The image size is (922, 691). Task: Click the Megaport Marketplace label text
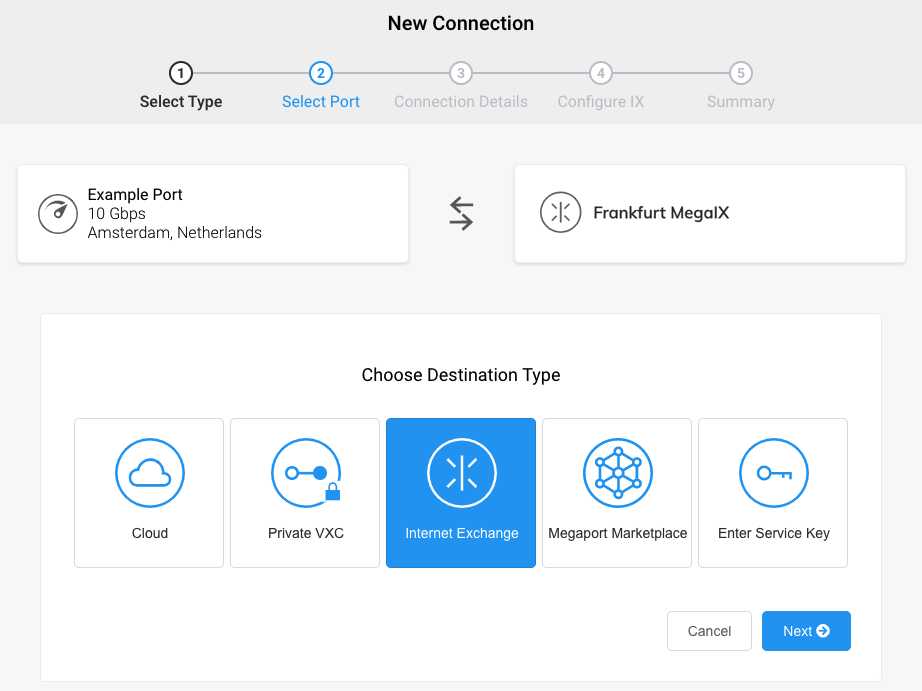click(x=617, y=533)
